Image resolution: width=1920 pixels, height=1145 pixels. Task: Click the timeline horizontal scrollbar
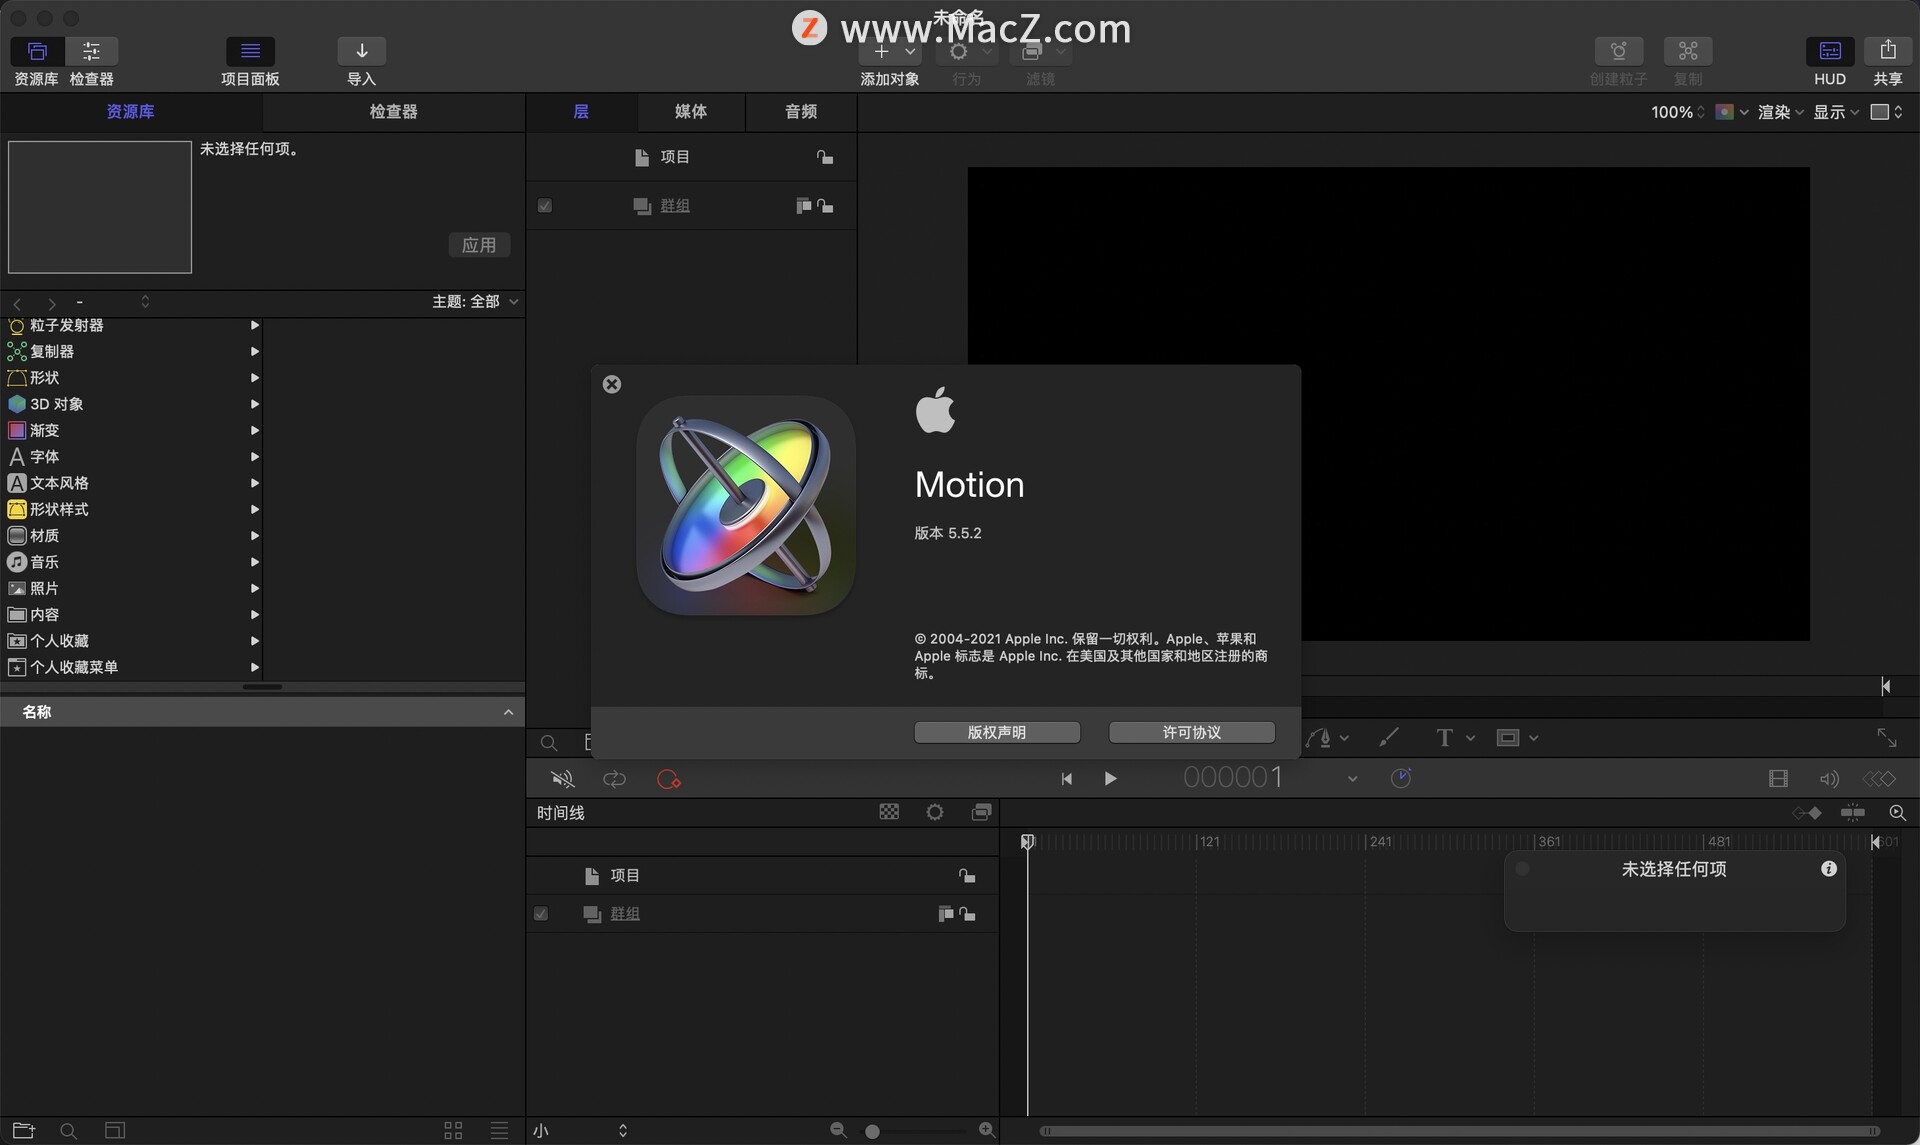click(1460, 1131)
